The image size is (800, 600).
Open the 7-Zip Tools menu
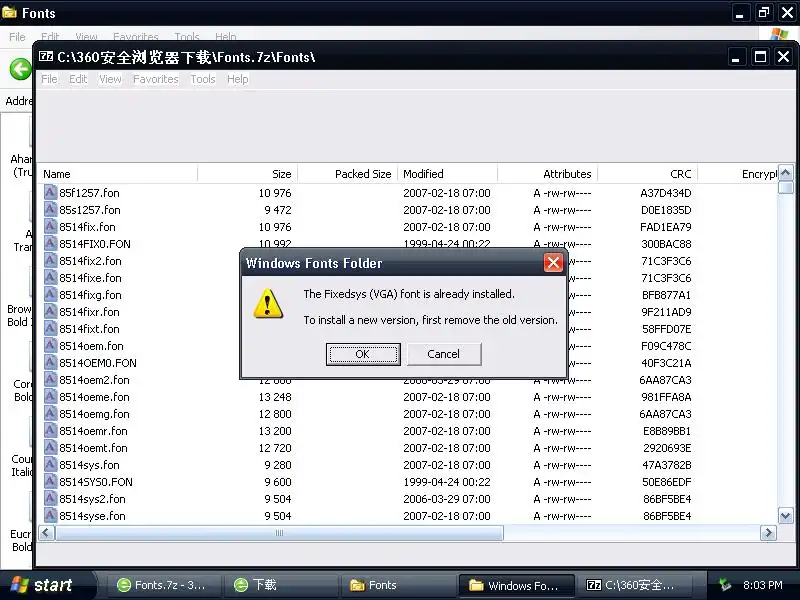pos(203,79)
